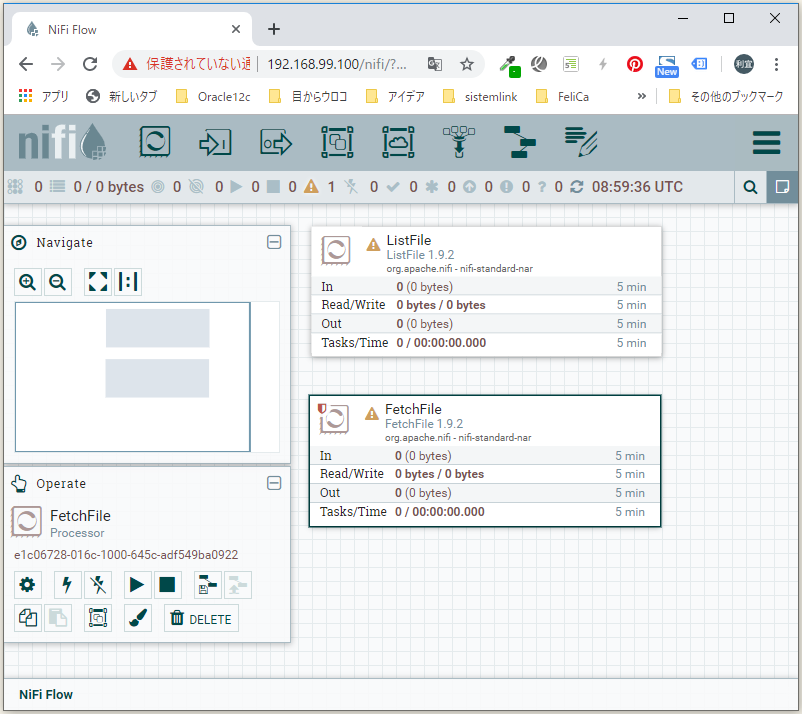
Task: Open the bulletin board icon
Action: click(x=782, y=187)
